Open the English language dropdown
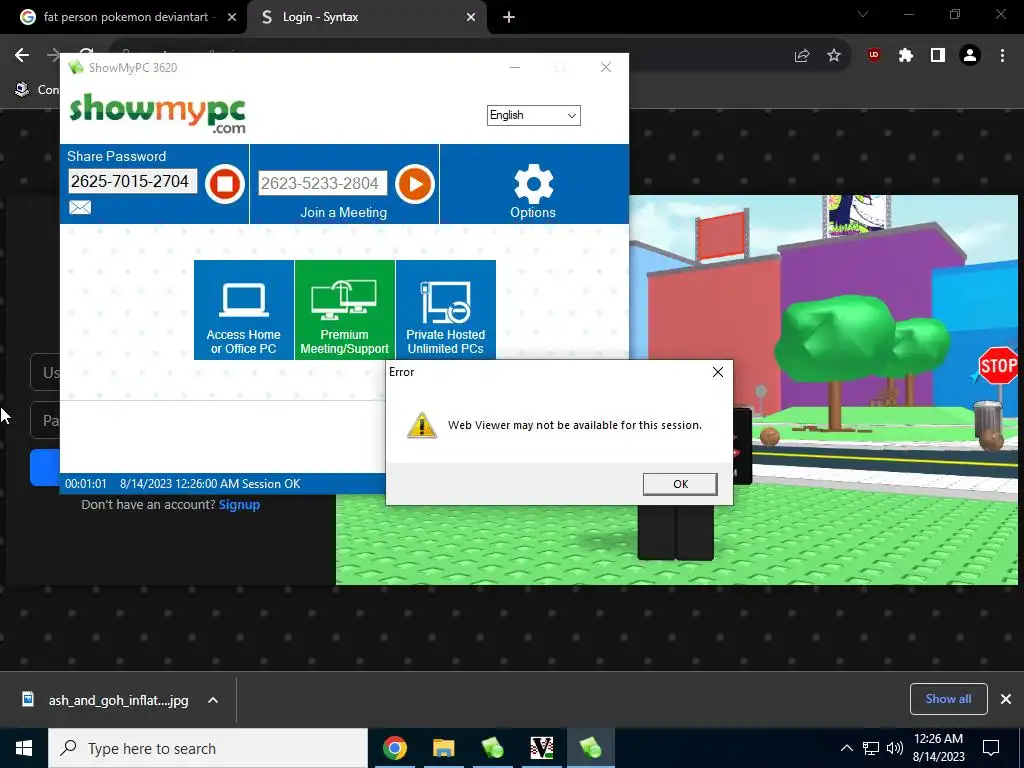The width and height of the screenshot is (1024, 768). tap(534, 116)
